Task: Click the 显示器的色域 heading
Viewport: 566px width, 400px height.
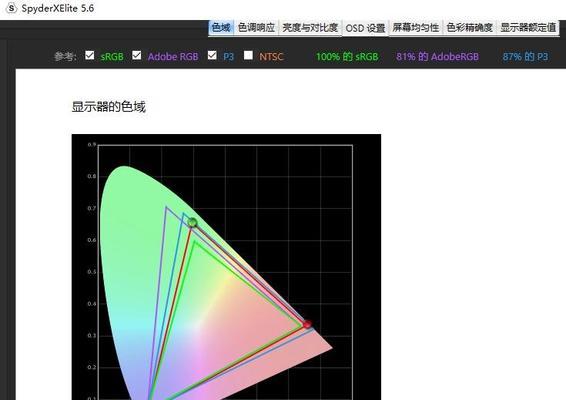Action: pos(109,107)
